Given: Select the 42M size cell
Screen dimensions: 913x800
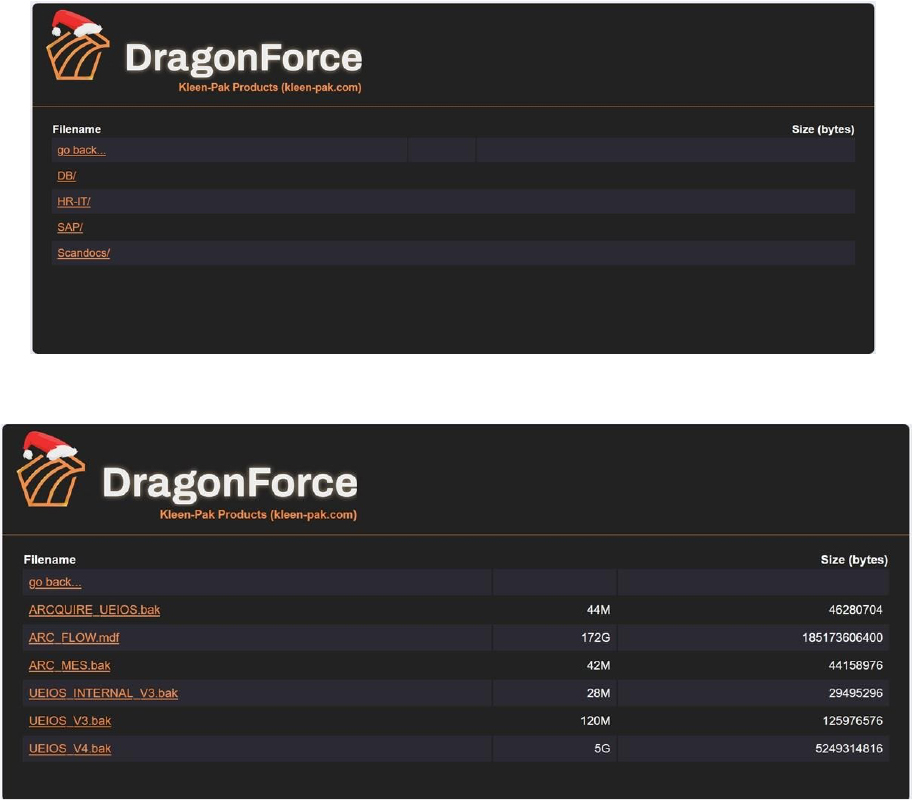Looking at the screenshot, I should click(x=599, y=666).
